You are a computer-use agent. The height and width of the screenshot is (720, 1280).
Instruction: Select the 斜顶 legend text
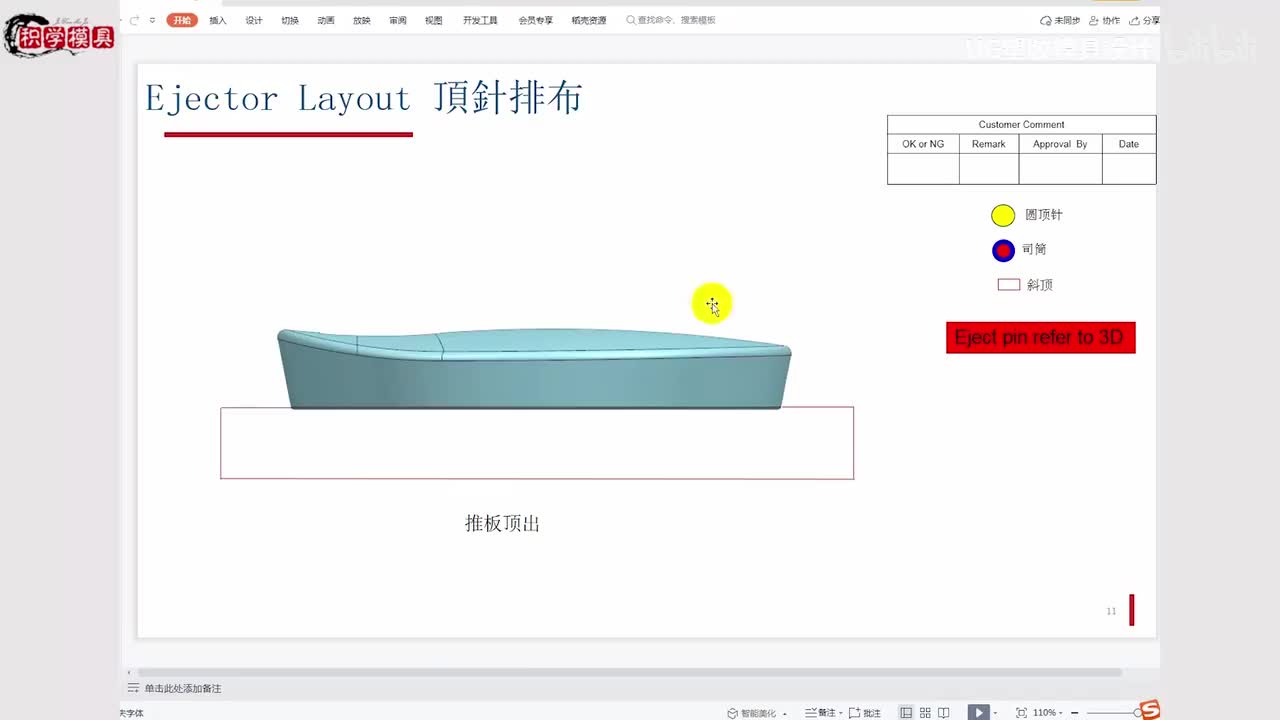(1040, 285)
